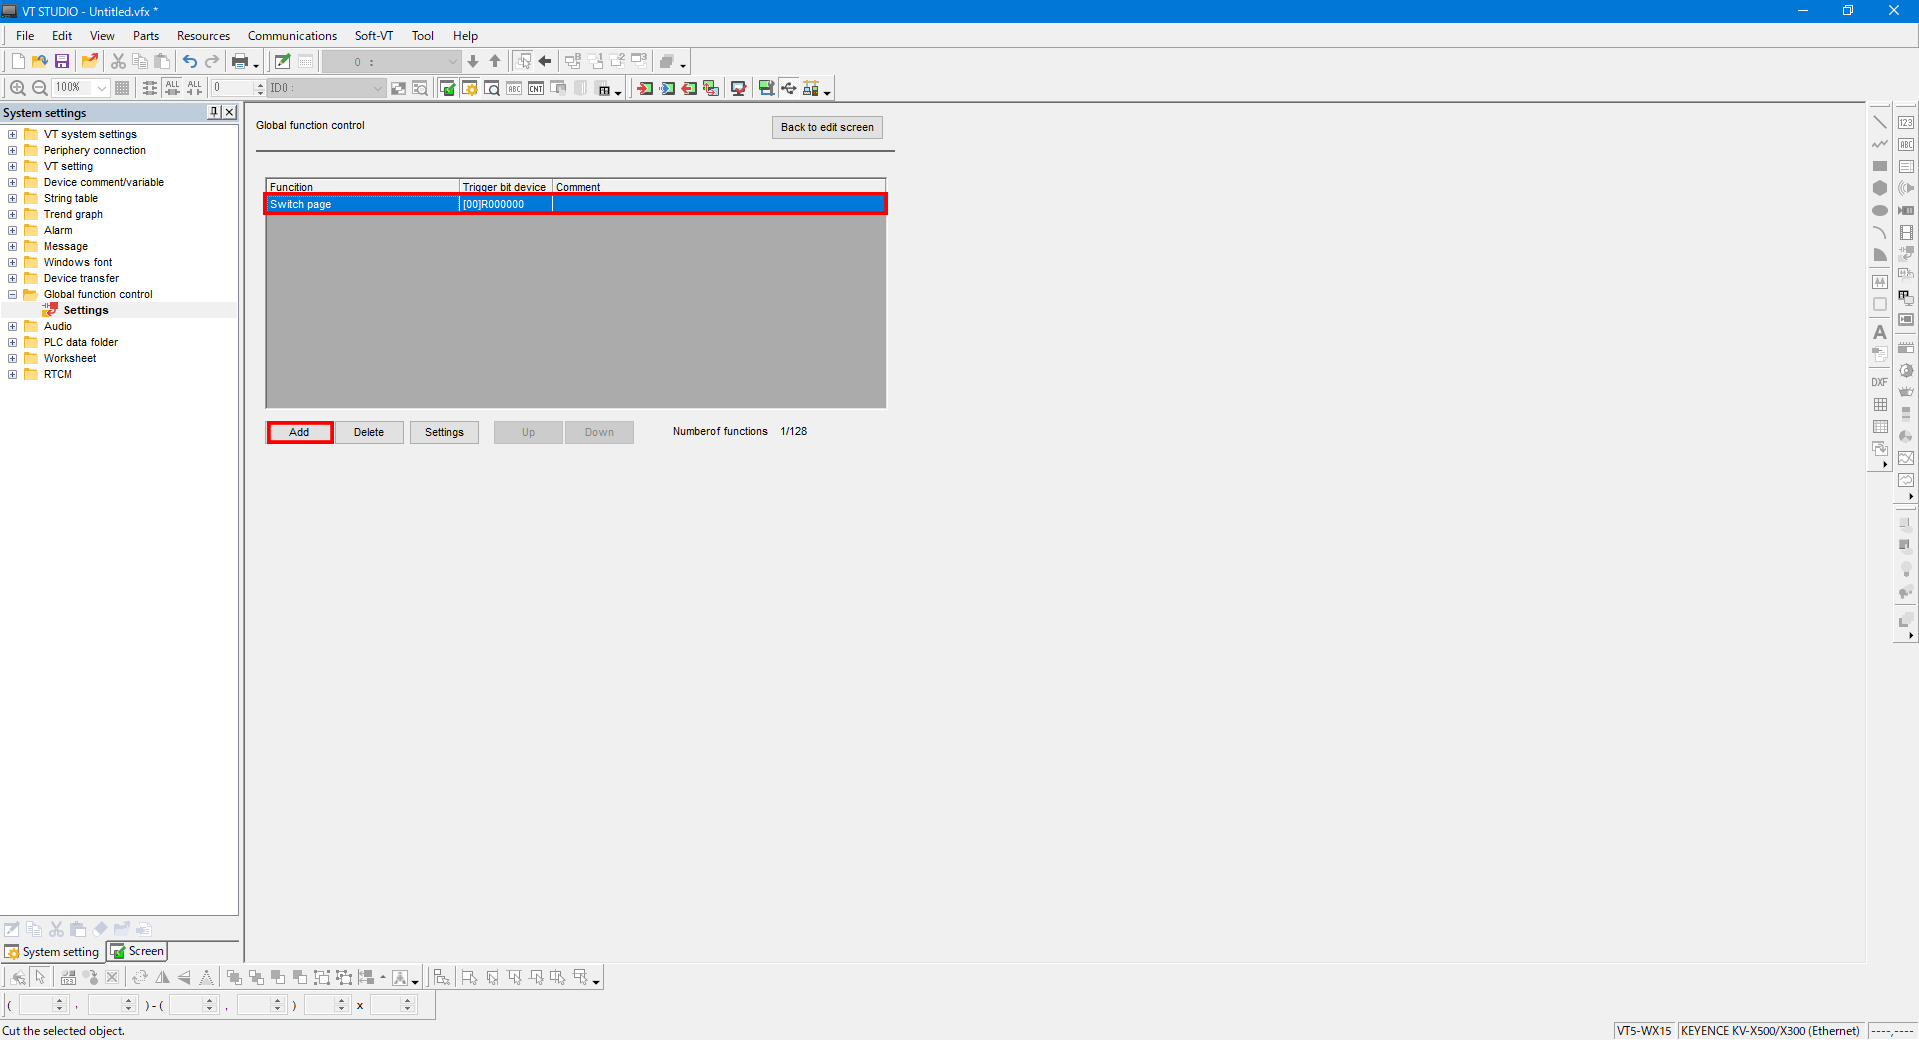The width and height of the screenshot is (1919, 1040).
Task: Click the Save file icon
Action: pyautogui.click(x=62, y=62)
